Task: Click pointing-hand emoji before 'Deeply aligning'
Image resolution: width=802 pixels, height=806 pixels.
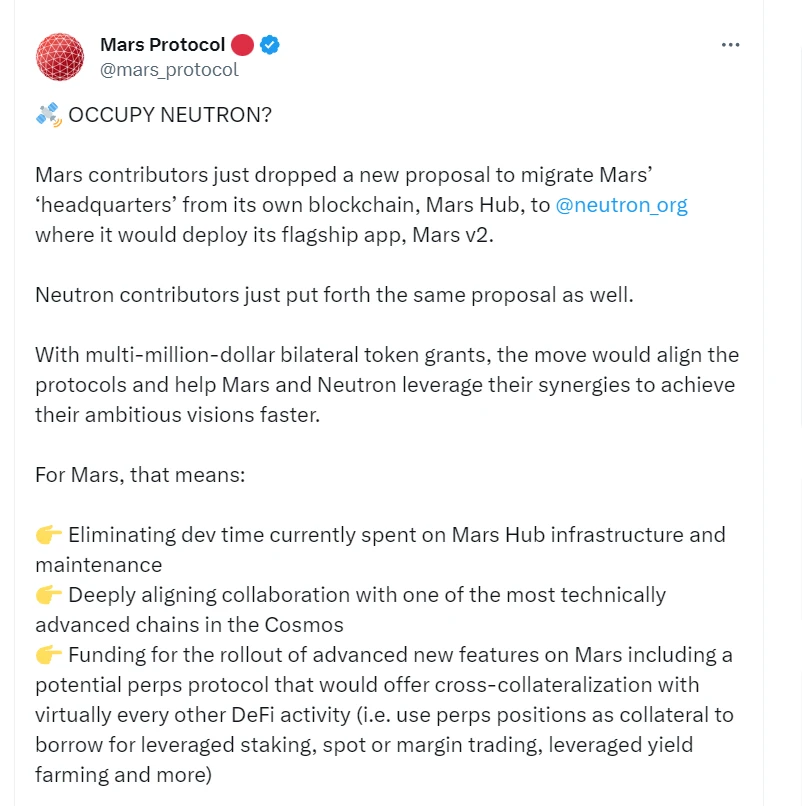Action: [x=48, y=595]
